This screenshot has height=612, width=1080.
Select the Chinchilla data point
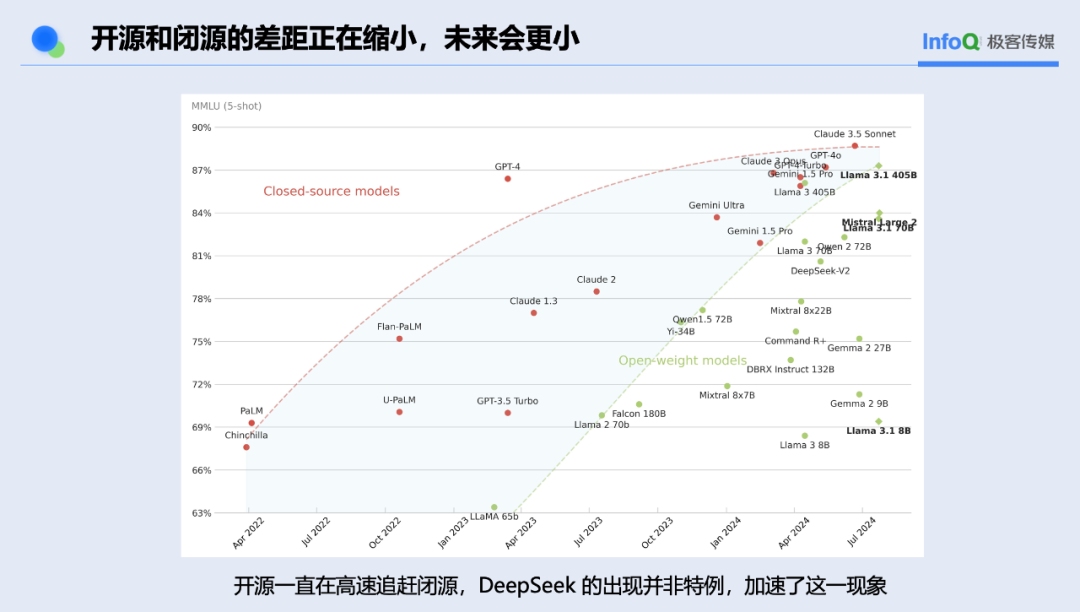click(x=245, y=447)
